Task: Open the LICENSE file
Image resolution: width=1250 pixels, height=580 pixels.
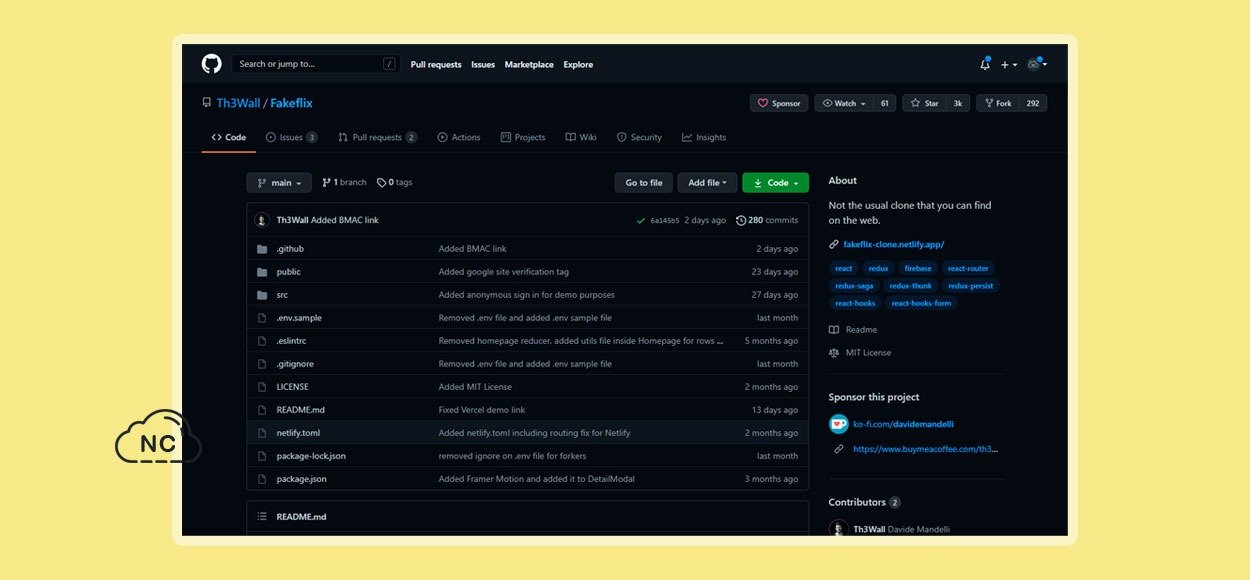Action: click(292, 387)
